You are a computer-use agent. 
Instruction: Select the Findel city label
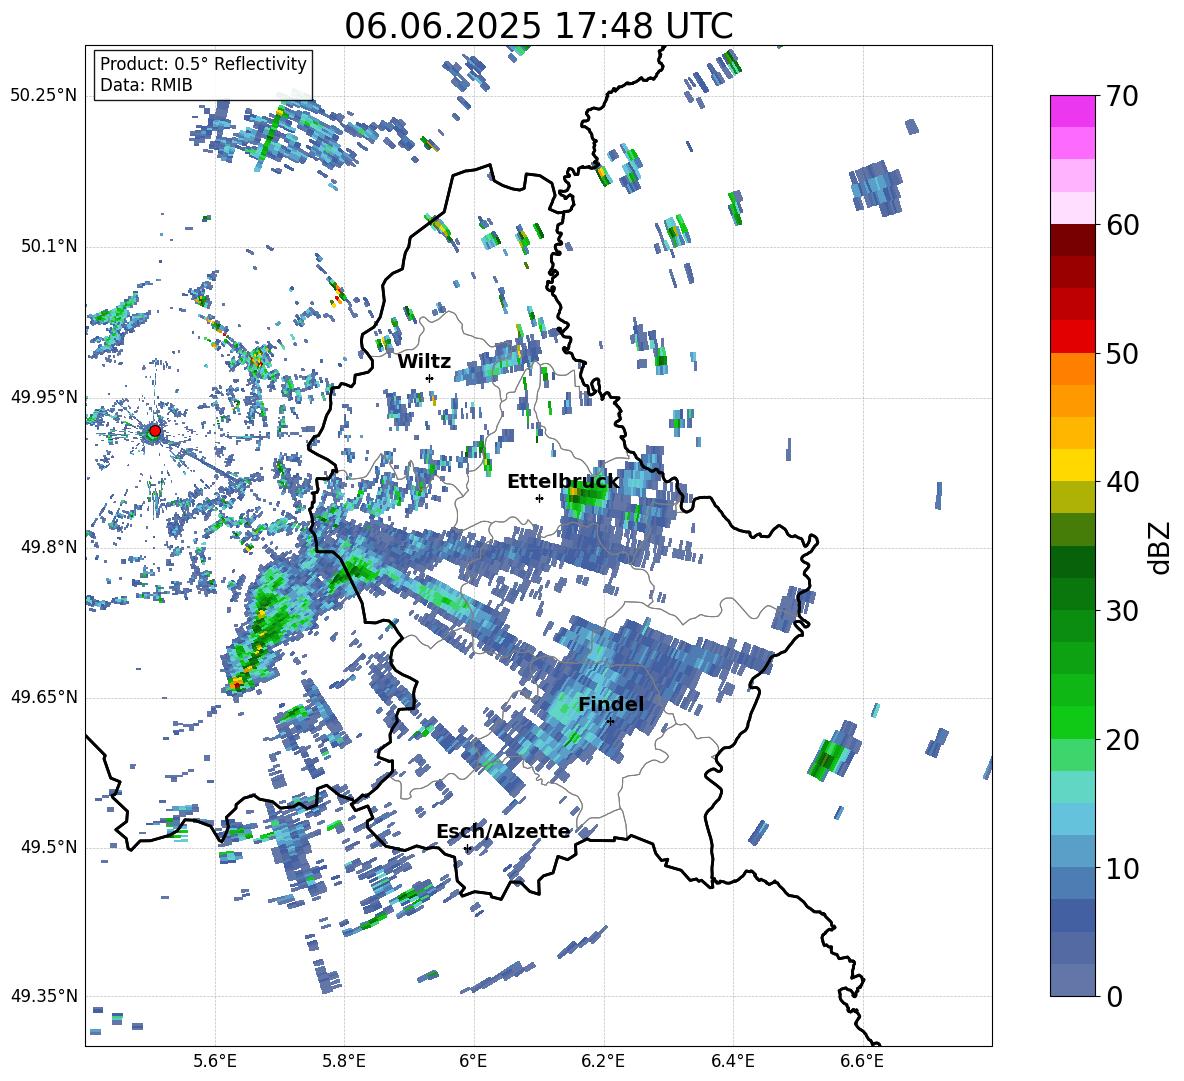[x=611, y=704]
